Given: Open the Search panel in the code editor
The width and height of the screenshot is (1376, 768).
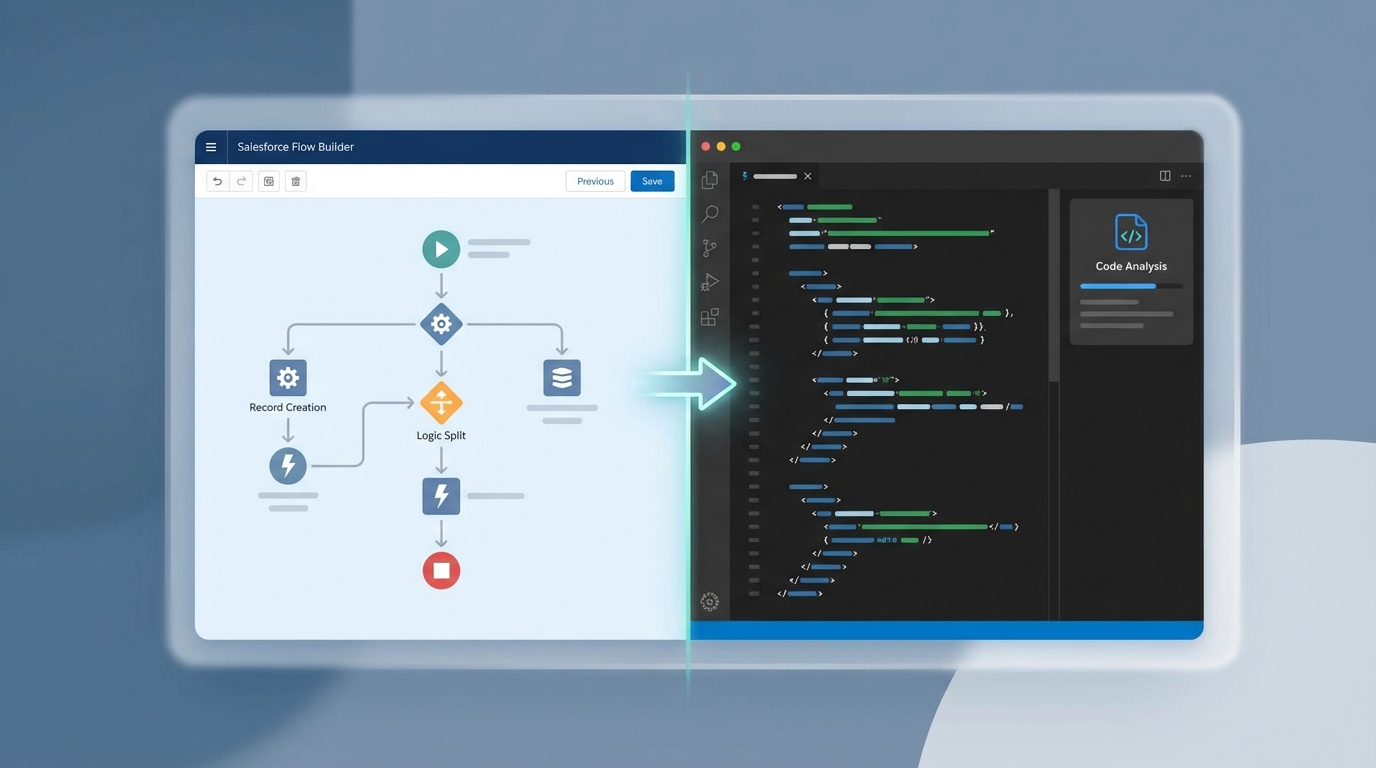Looking at the screenshot, I should coord(710,213).
